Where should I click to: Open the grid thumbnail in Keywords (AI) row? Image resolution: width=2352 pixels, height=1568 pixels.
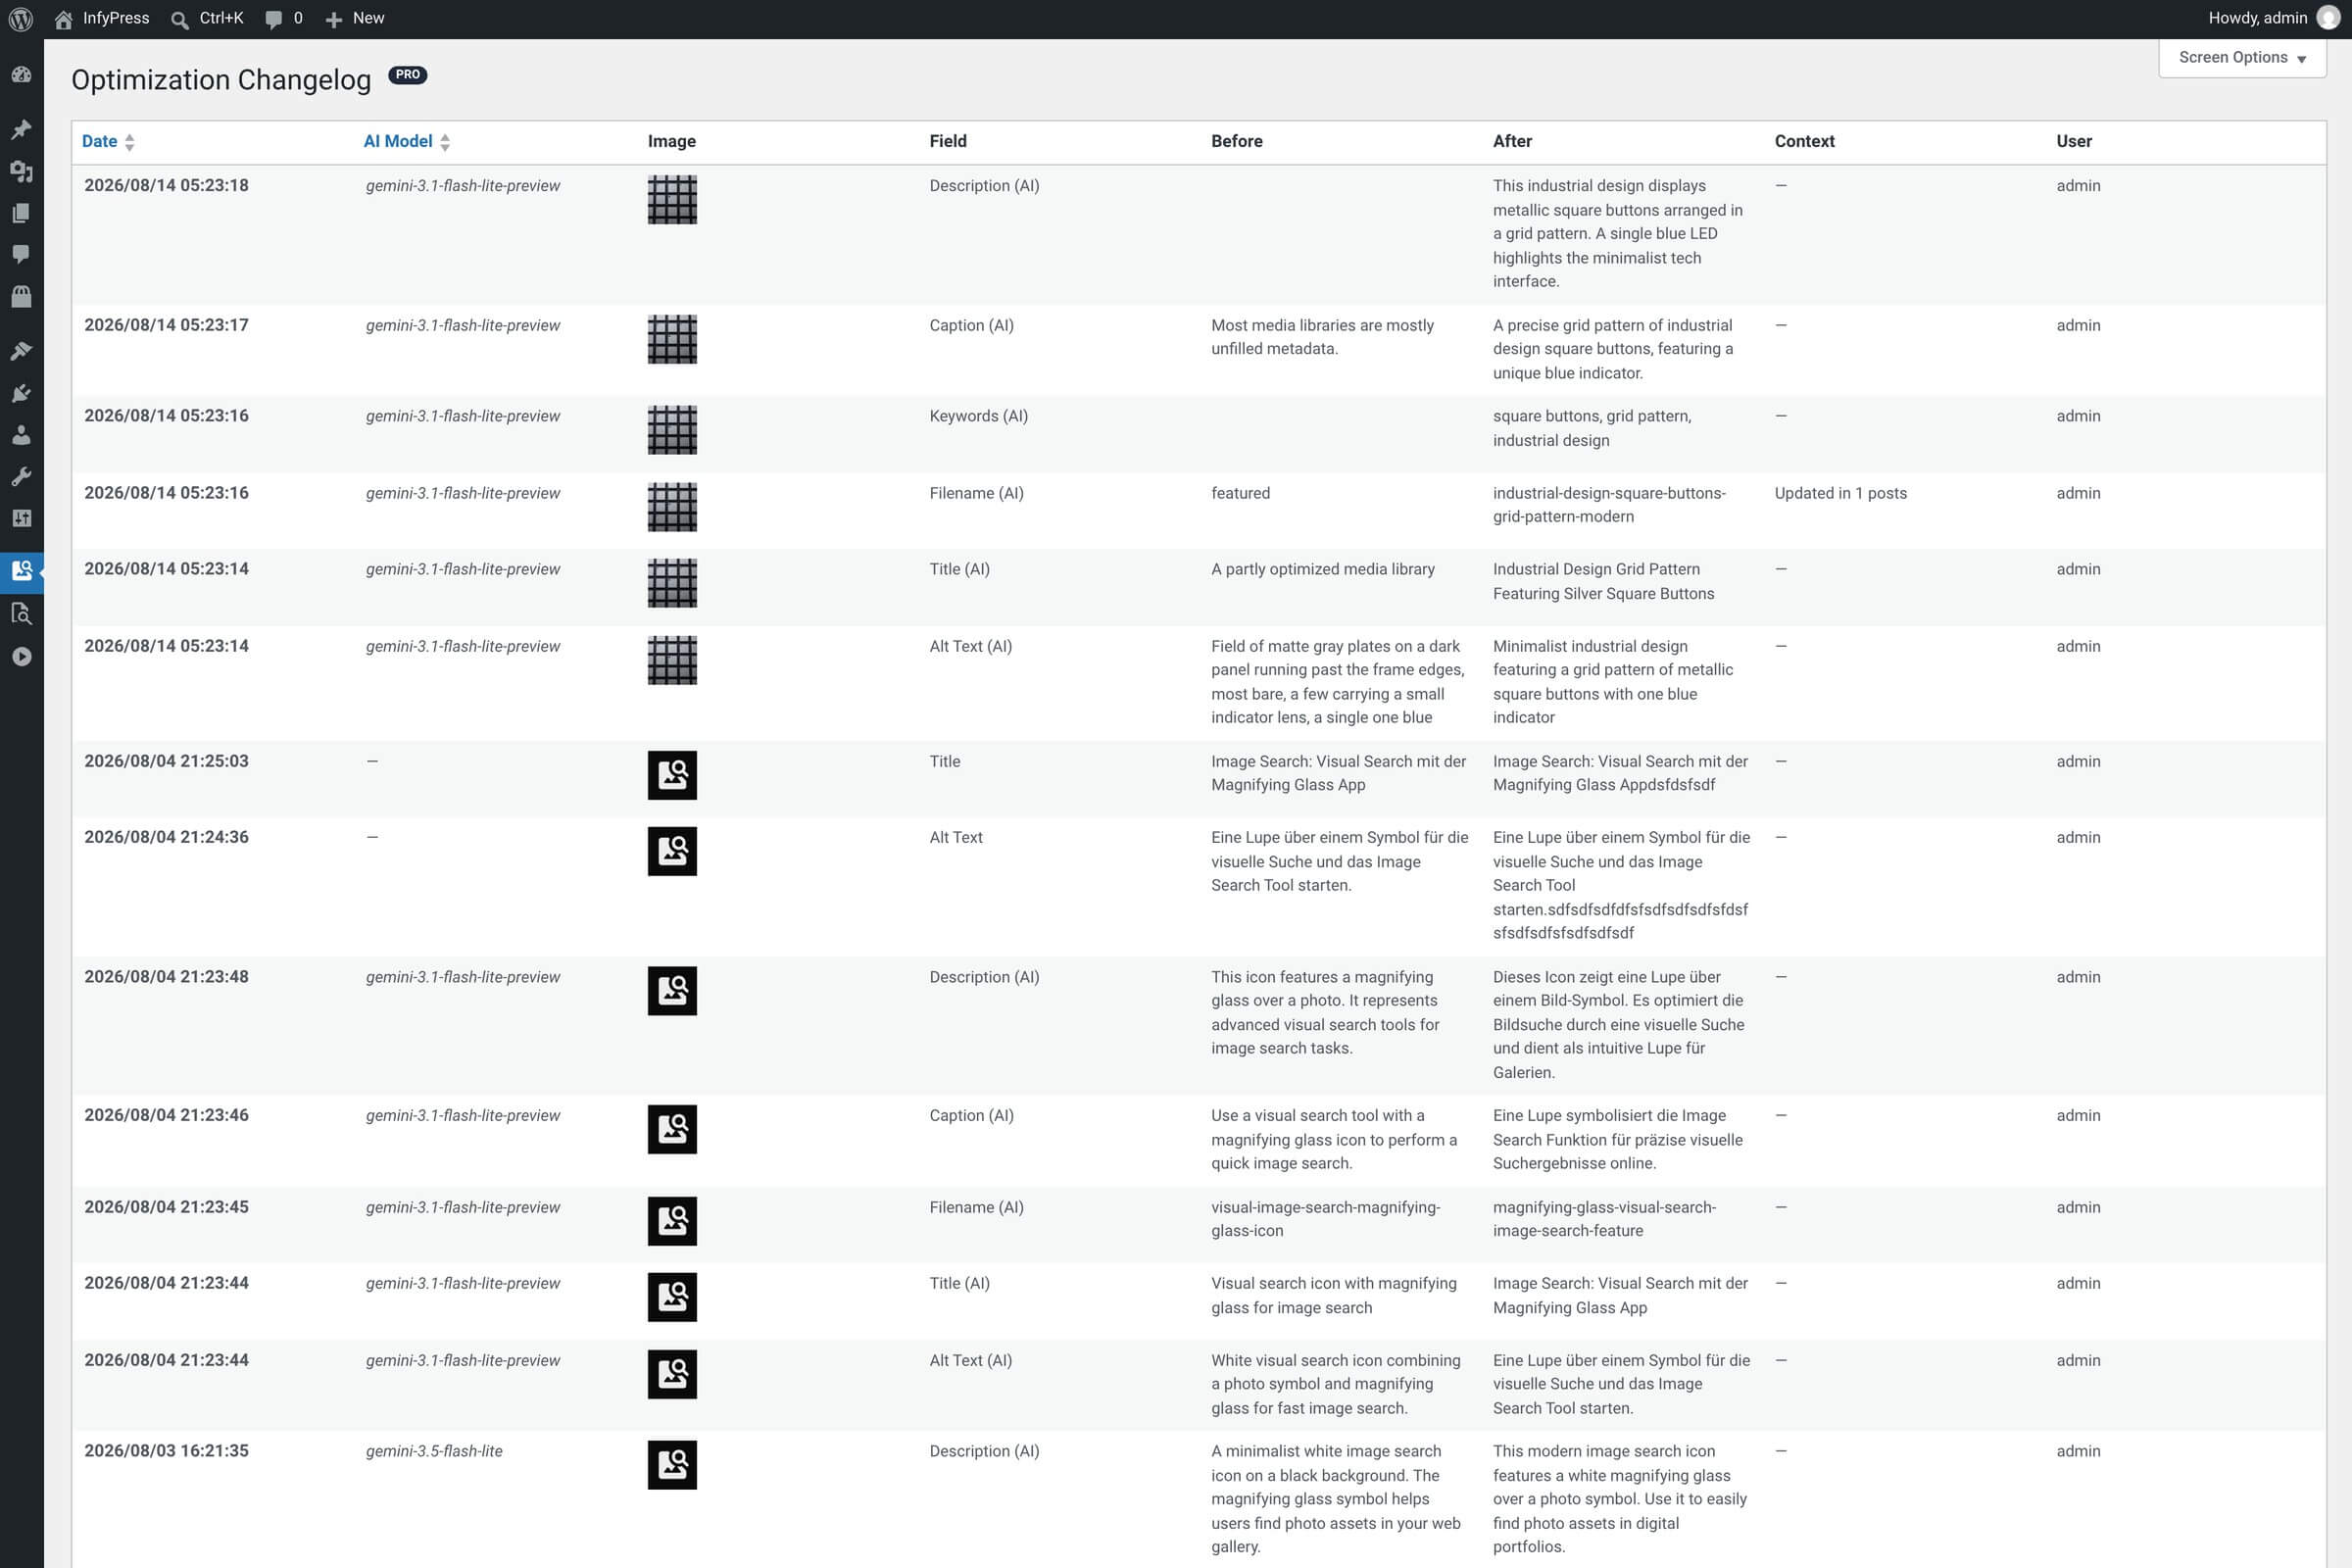click(x=672, y=430)
